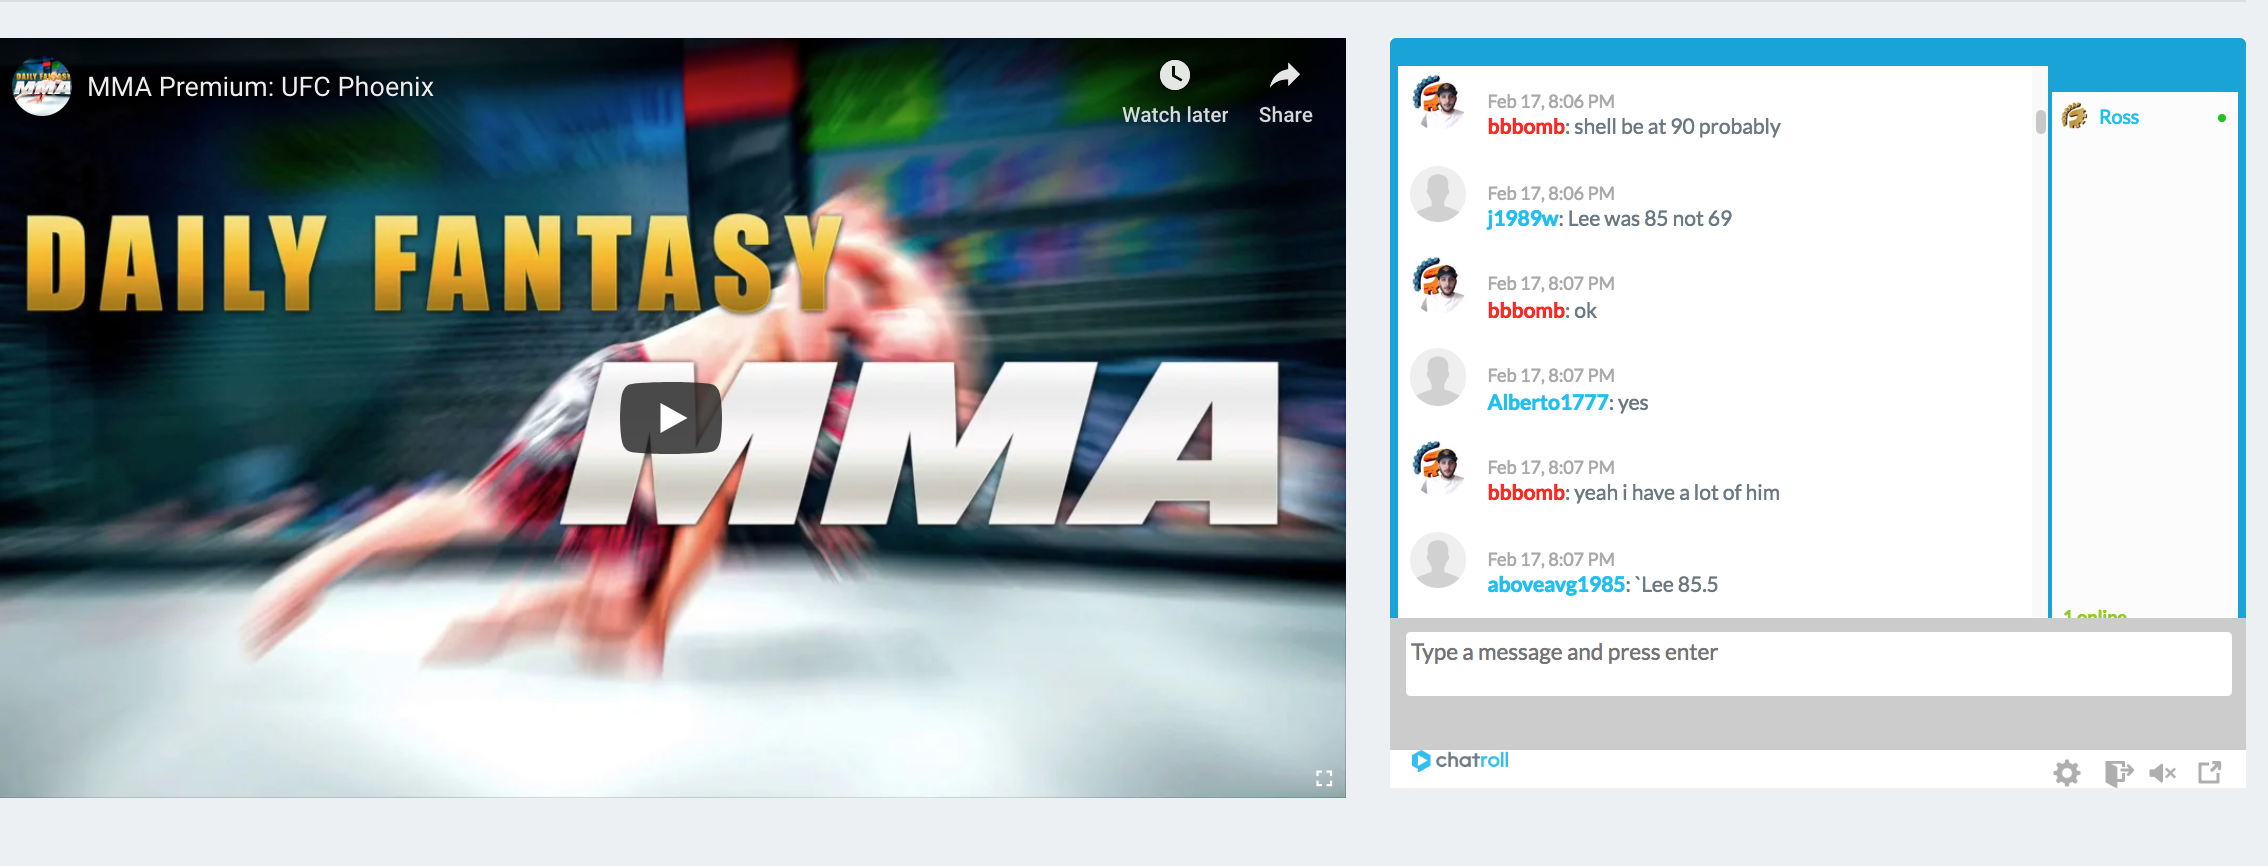Click aboveavg1985 default avatar

(1438, 561)
